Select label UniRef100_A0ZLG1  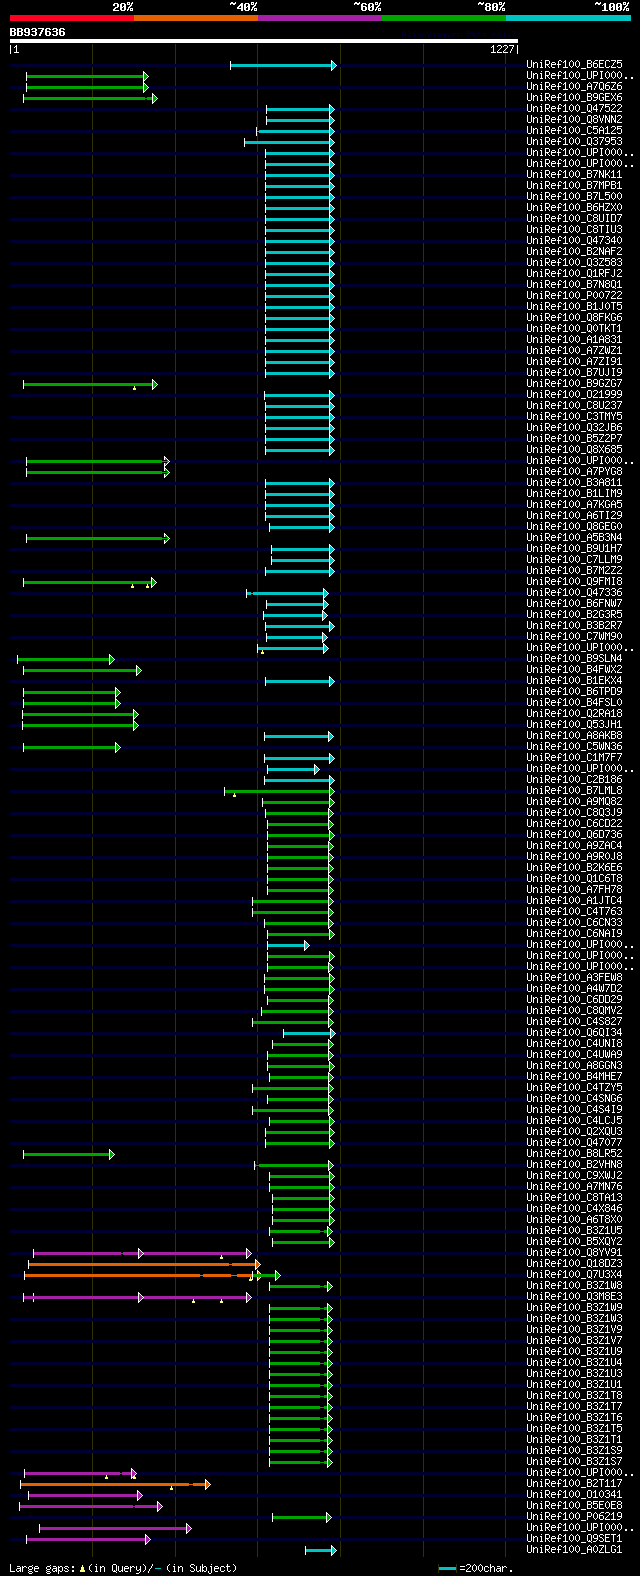pyautogui.click(x=574, y=1550)
